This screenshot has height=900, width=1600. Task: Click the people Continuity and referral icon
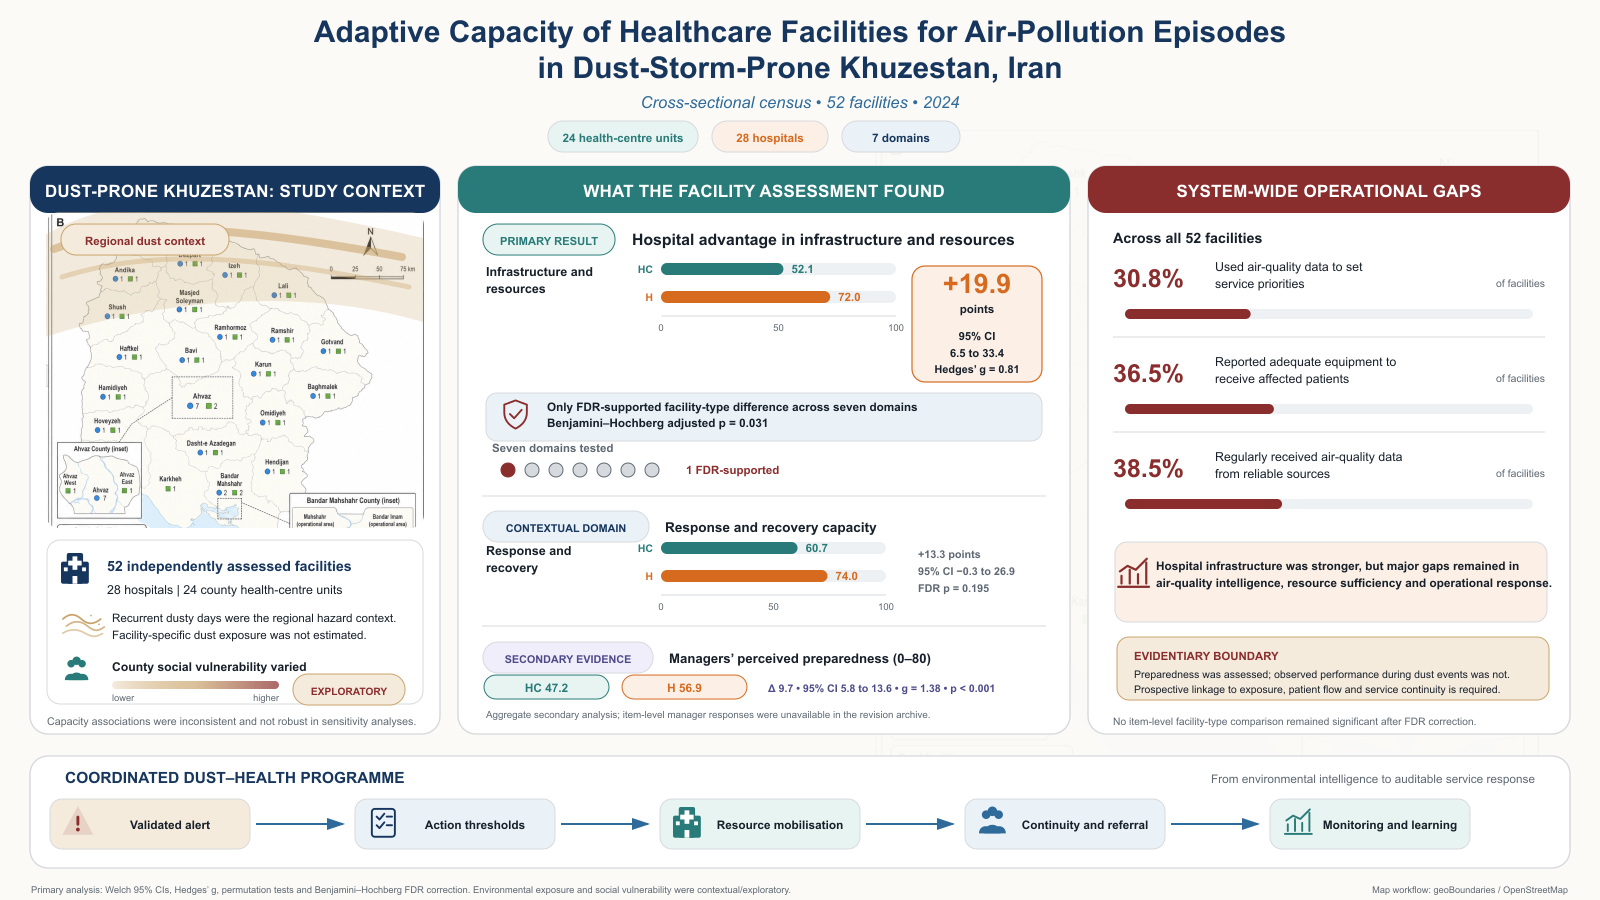(x=992, y=822)
